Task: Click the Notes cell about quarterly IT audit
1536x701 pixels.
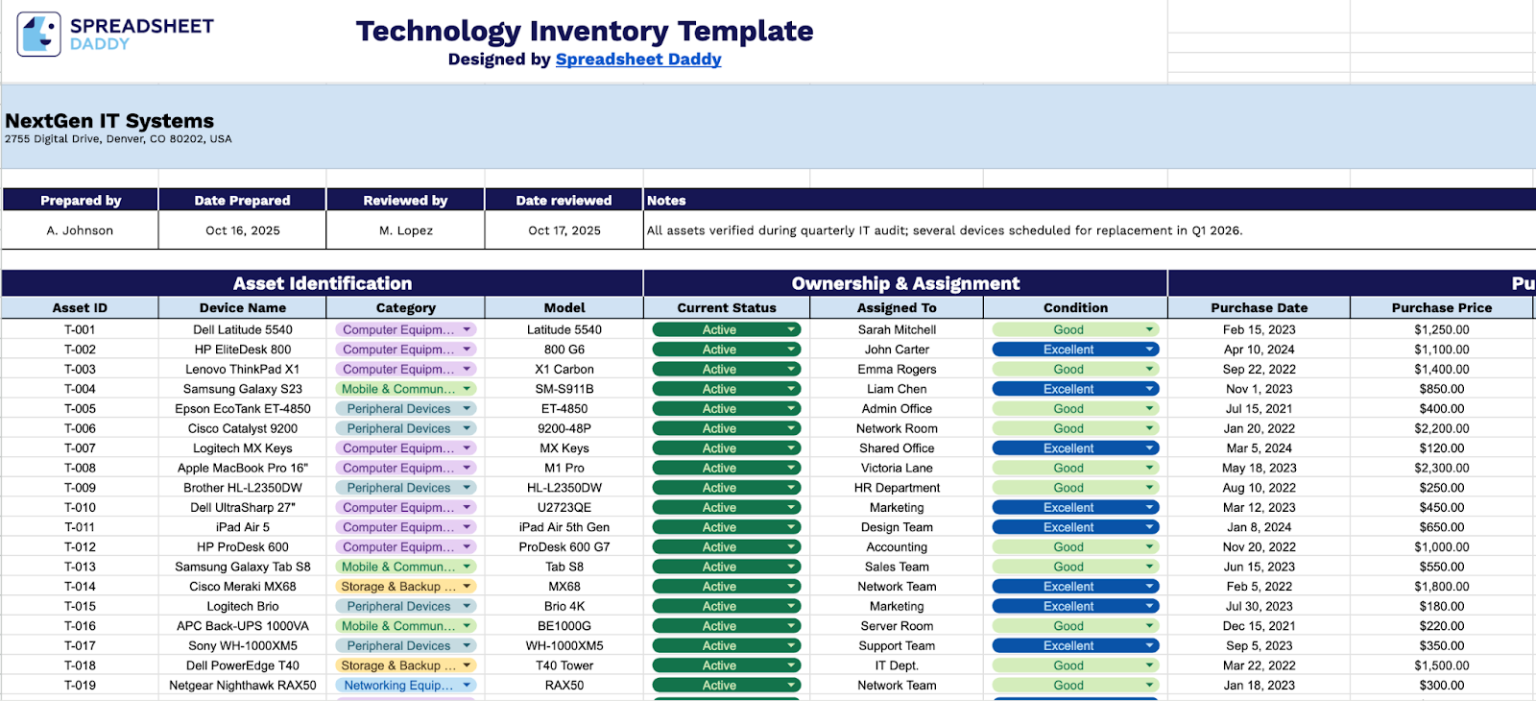Action: 1090,230
